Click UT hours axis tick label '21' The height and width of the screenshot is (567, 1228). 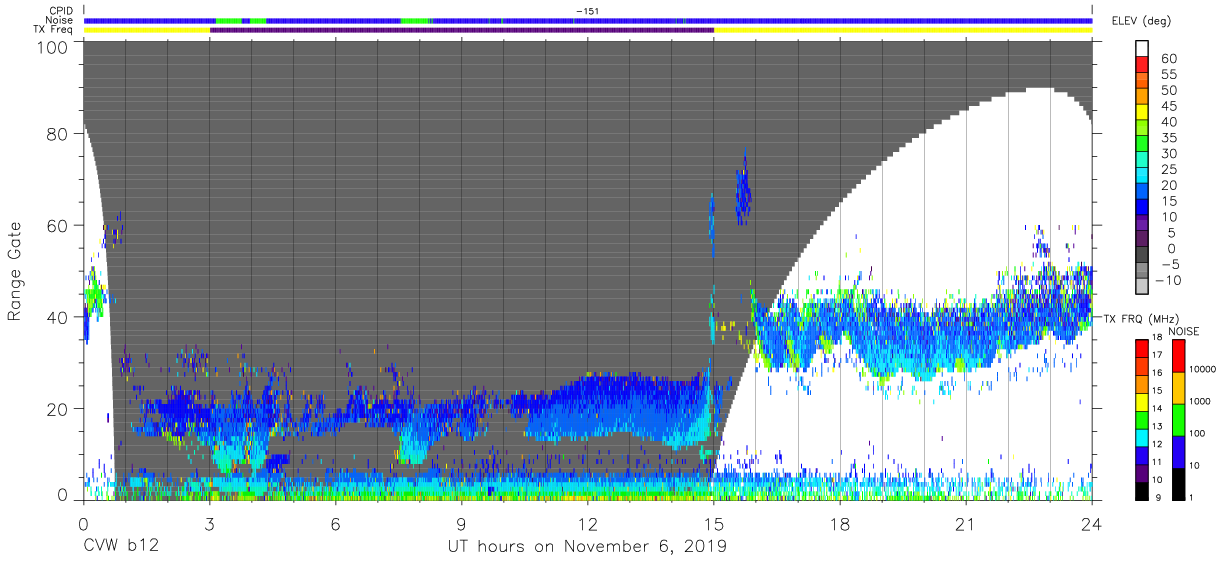point(965,525)
